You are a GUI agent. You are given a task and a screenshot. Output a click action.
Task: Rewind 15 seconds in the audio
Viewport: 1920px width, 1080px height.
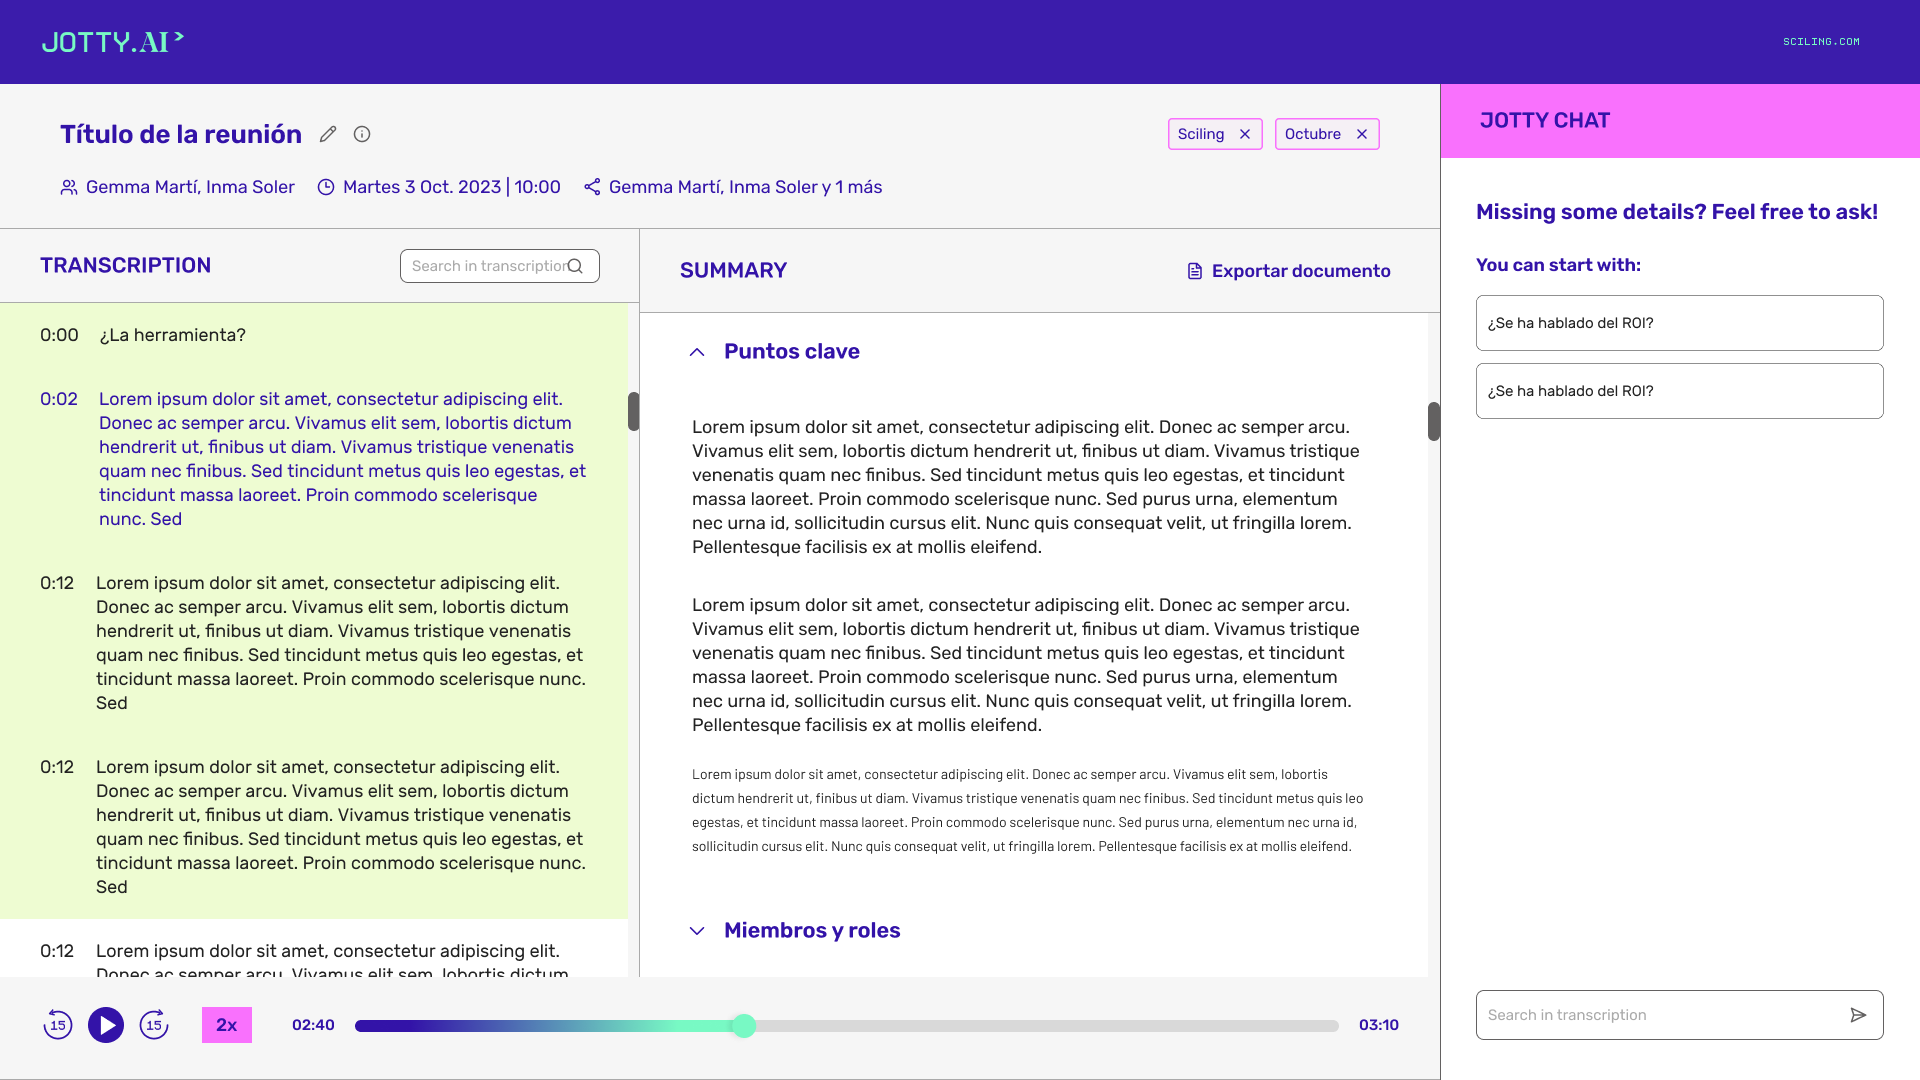(58, 1025)
